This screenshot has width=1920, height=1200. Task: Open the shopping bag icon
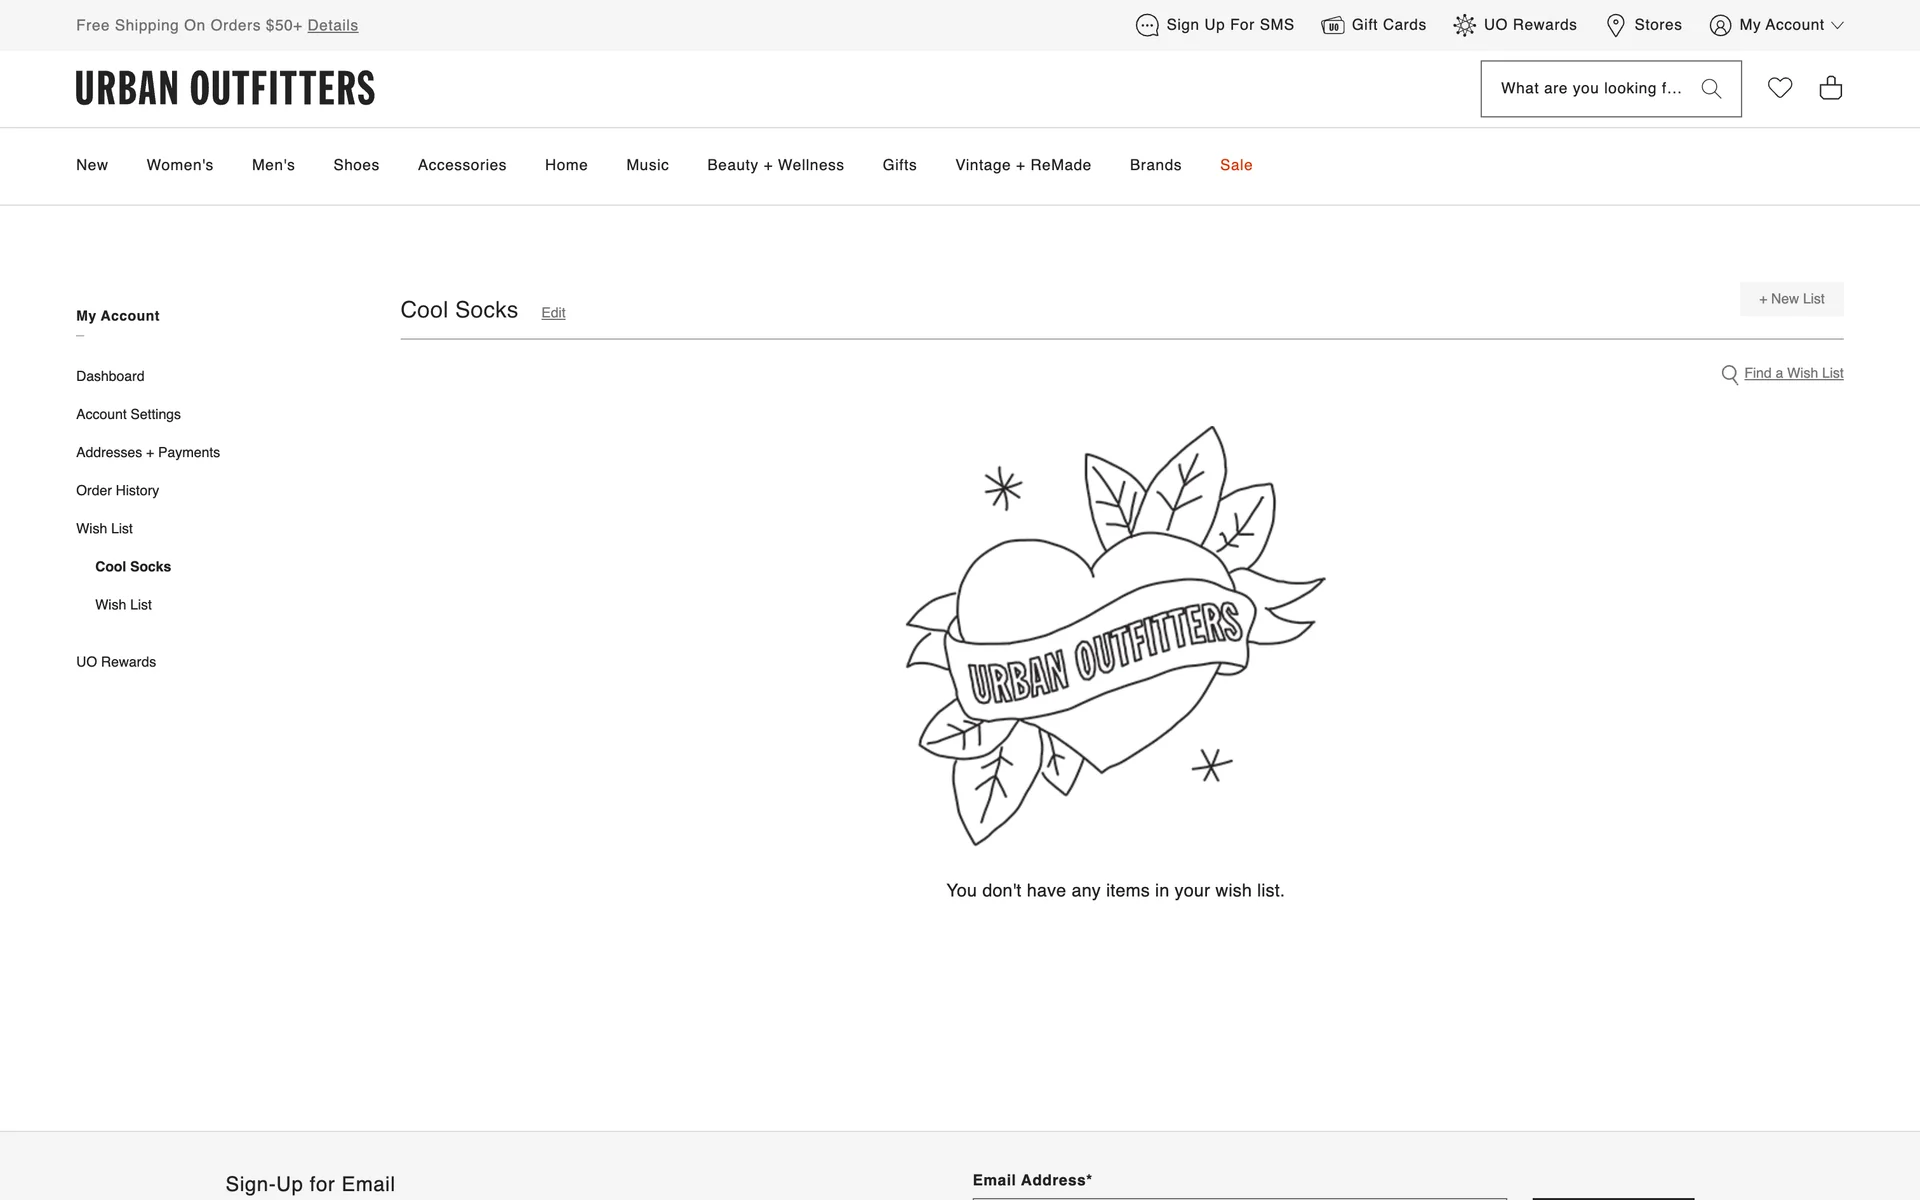[x=1830, y=88]
